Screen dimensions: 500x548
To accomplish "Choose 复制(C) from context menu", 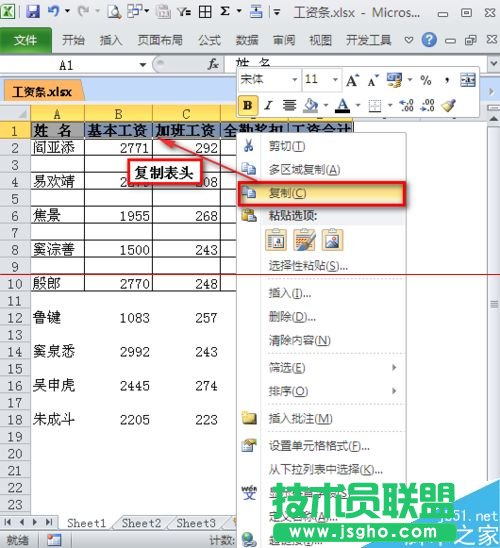I will (321, 193).
